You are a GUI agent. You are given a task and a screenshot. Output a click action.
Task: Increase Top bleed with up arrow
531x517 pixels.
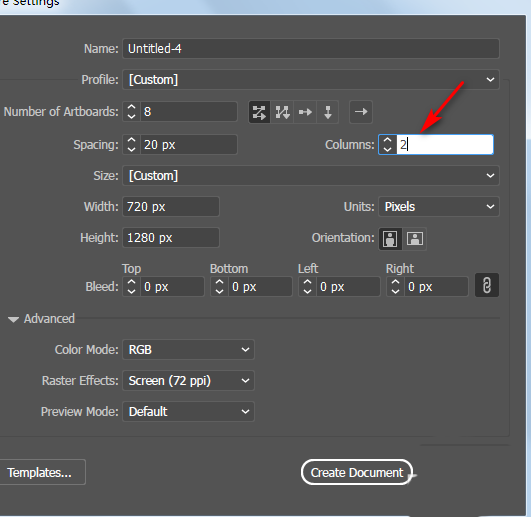coord(131,282)
